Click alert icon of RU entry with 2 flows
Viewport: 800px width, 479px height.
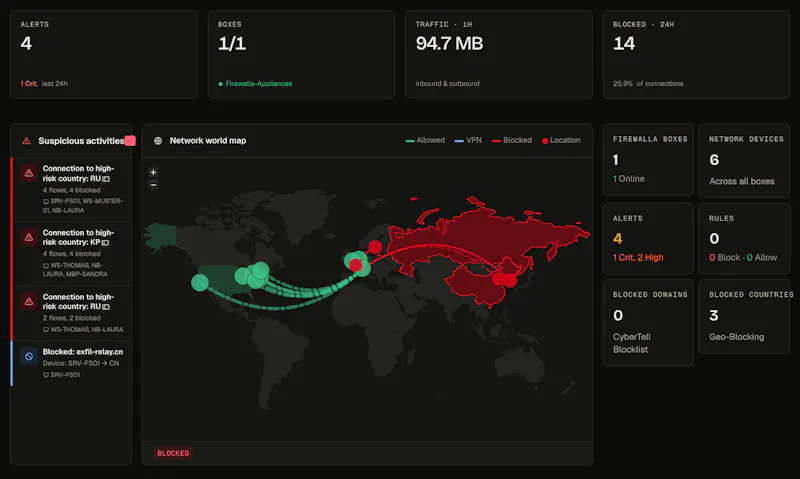[x=29, y=301]
